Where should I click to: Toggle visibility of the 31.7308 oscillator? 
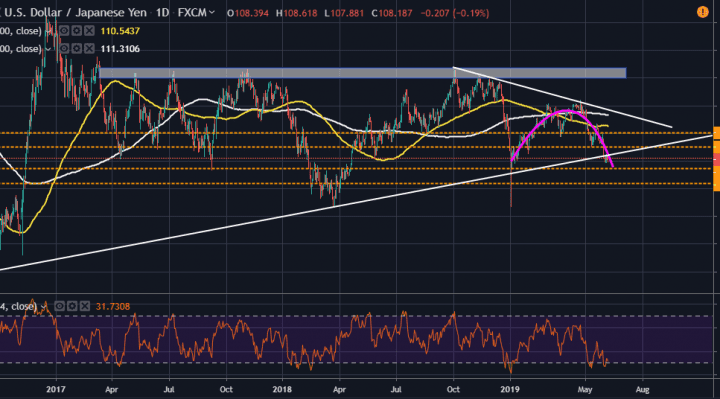coord(59,306)
